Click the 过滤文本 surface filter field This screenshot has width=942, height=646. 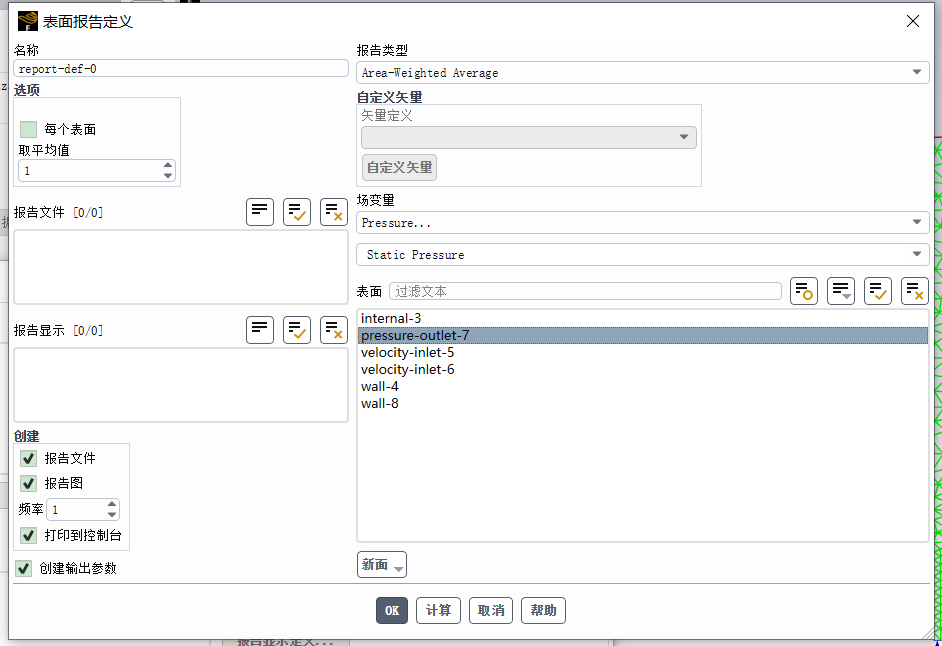coord(586,291)
